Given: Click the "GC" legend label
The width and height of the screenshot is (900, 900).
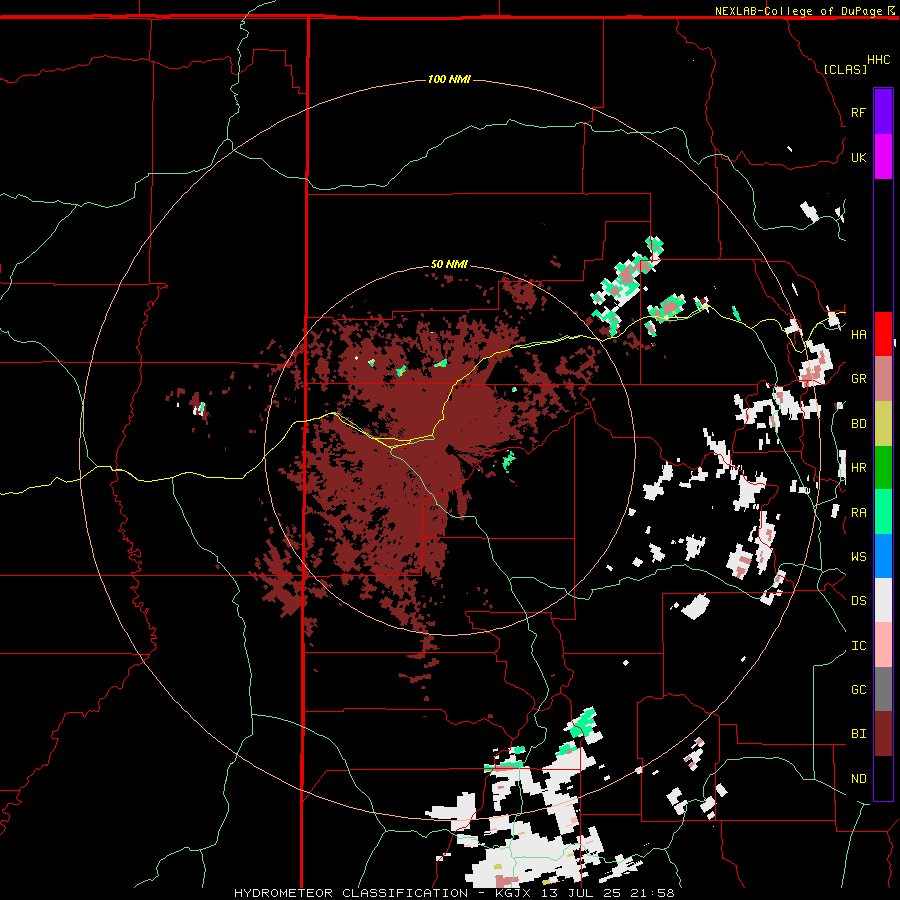Looking at the screenshot, I should [858, 690].
